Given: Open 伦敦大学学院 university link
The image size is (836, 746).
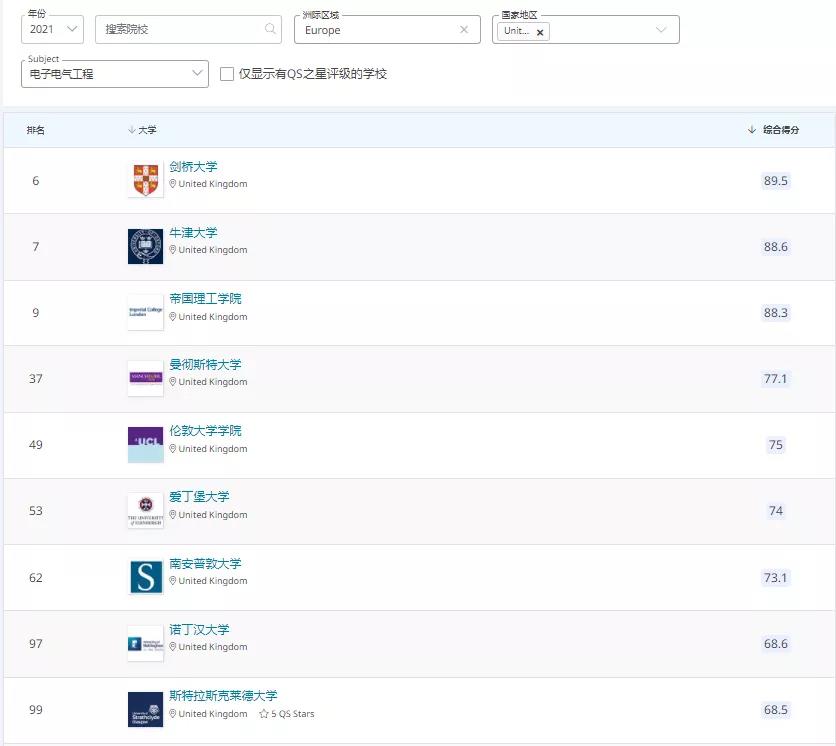Looking at the screenshot, I should pyautogui.click(x=205, y=430).
